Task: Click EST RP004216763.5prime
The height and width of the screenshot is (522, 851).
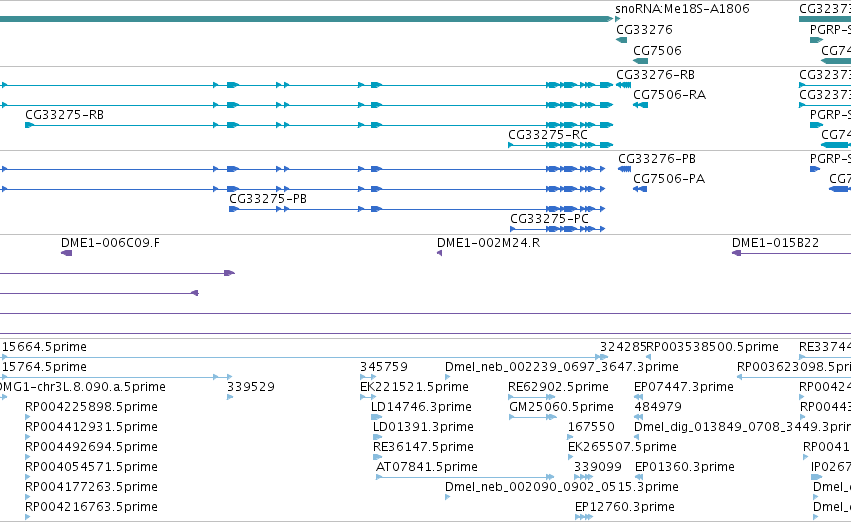Action: (91, 507)
